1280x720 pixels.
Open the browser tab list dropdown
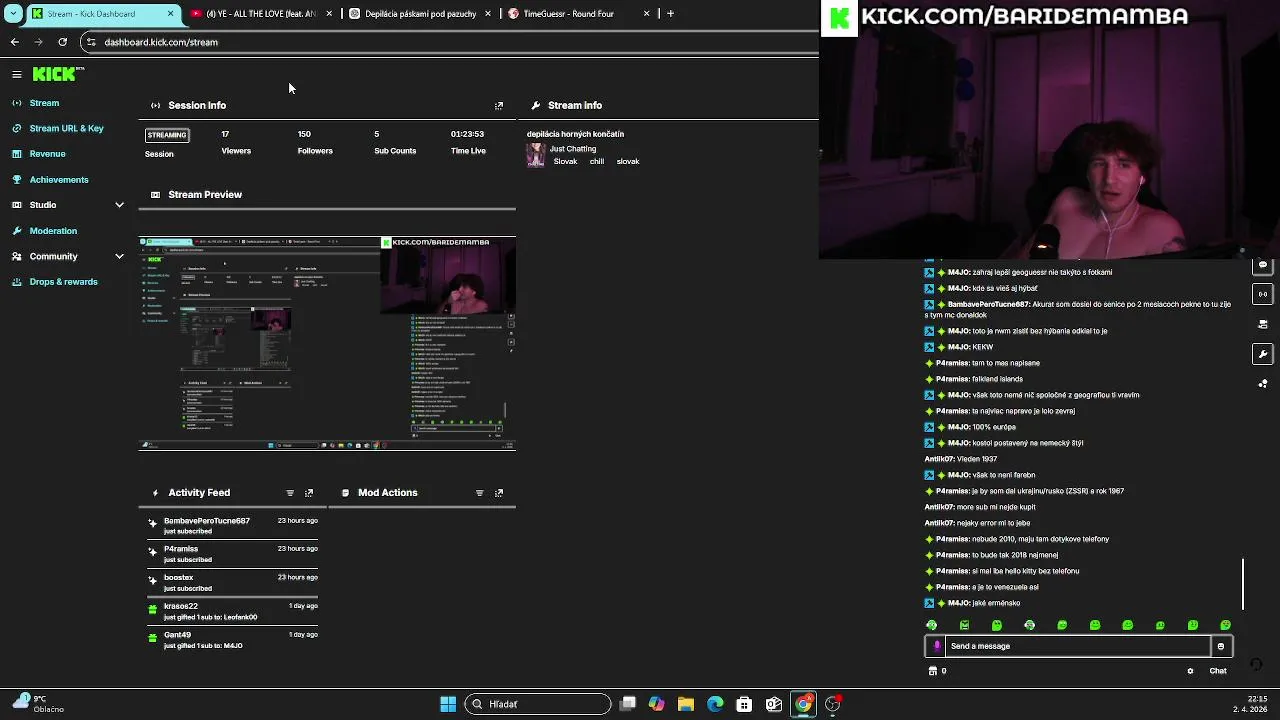pos(13,13)
